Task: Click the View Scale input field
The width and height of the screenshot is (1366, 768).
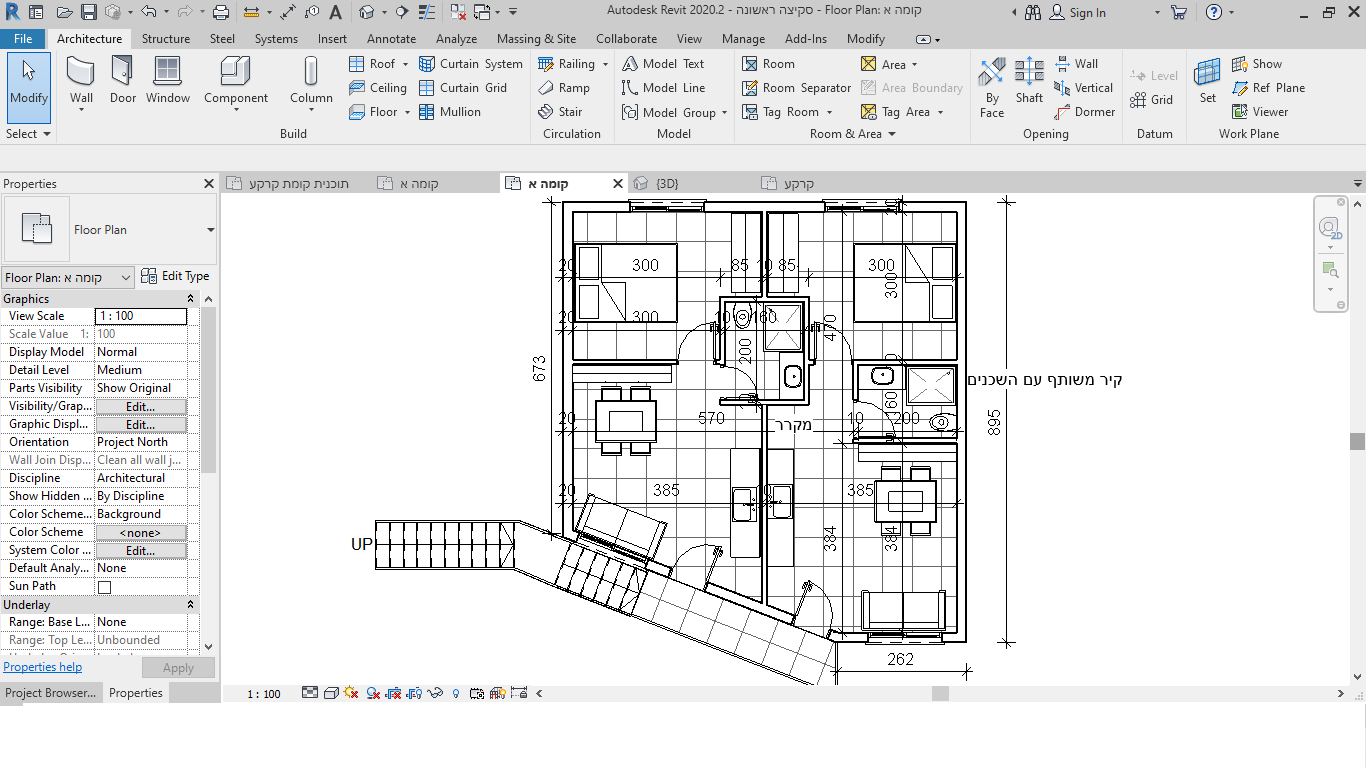Action: (x=140, y=316)
